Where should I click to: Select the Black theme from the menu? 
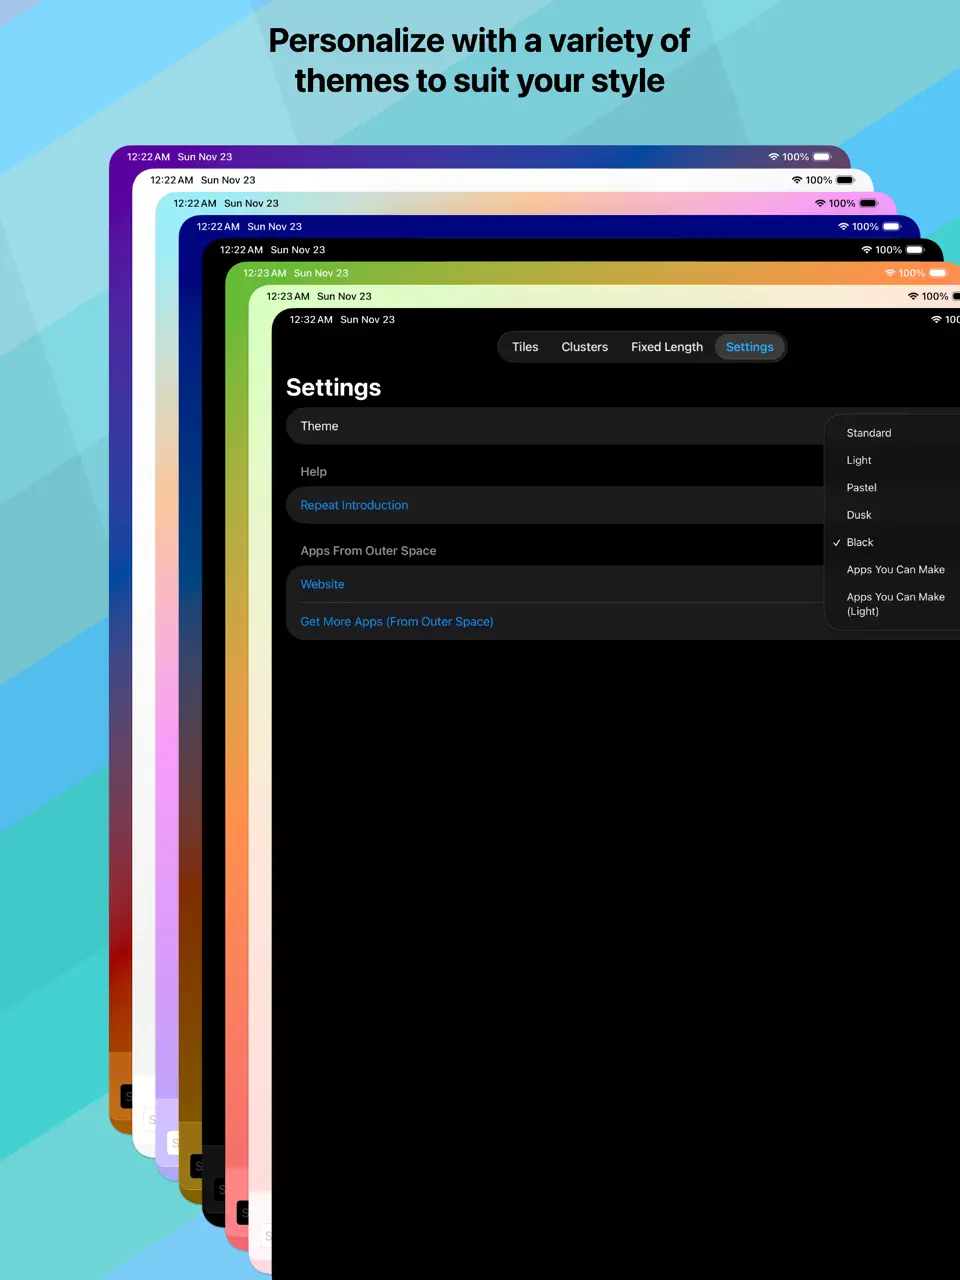860,542
